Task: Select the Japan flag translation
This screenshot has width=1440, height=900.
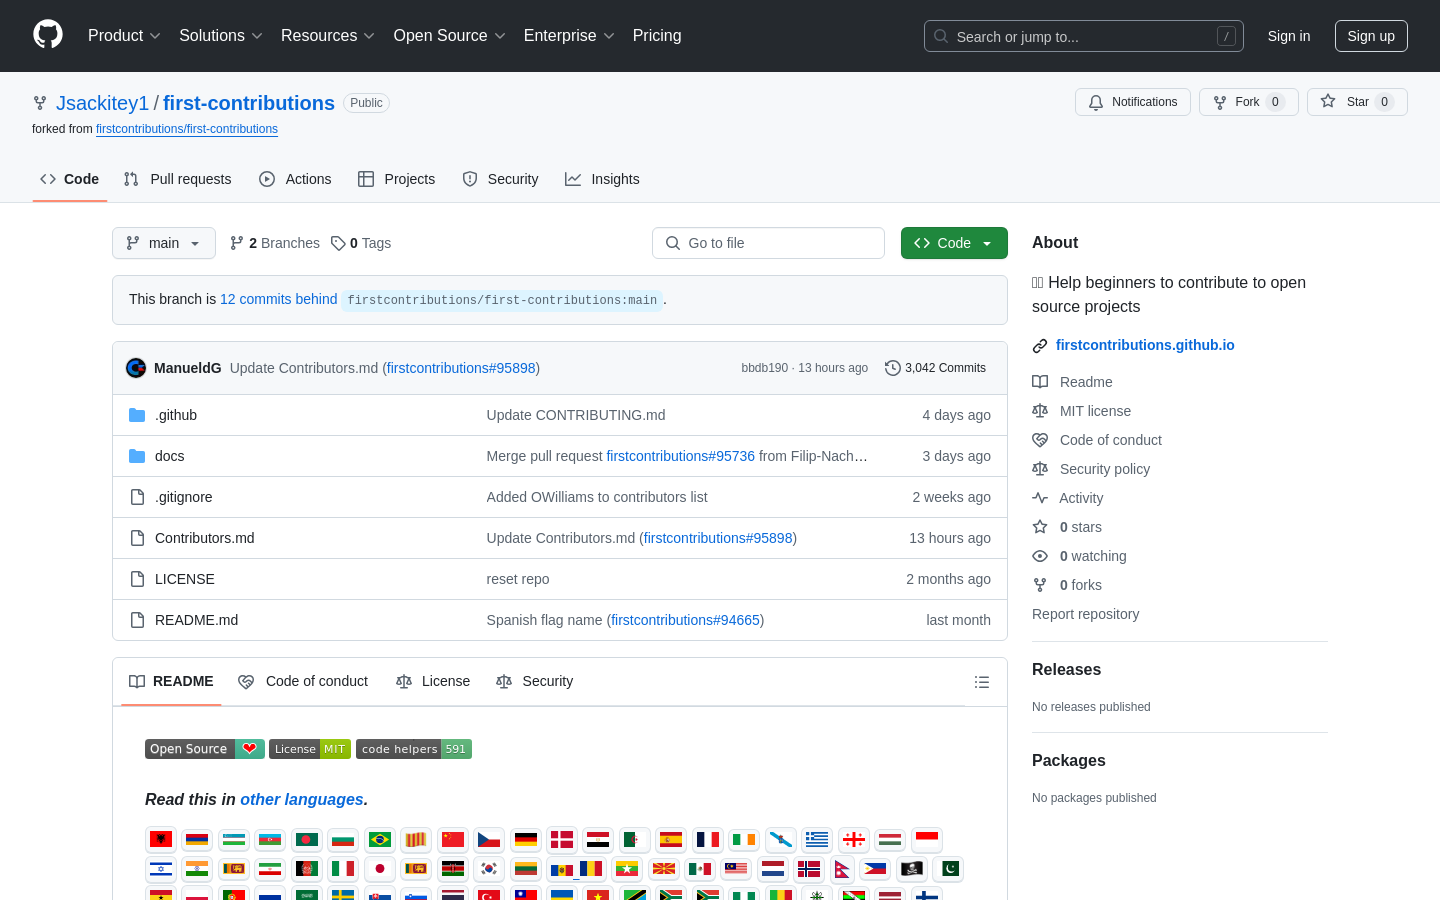Action: pos(380,868)
